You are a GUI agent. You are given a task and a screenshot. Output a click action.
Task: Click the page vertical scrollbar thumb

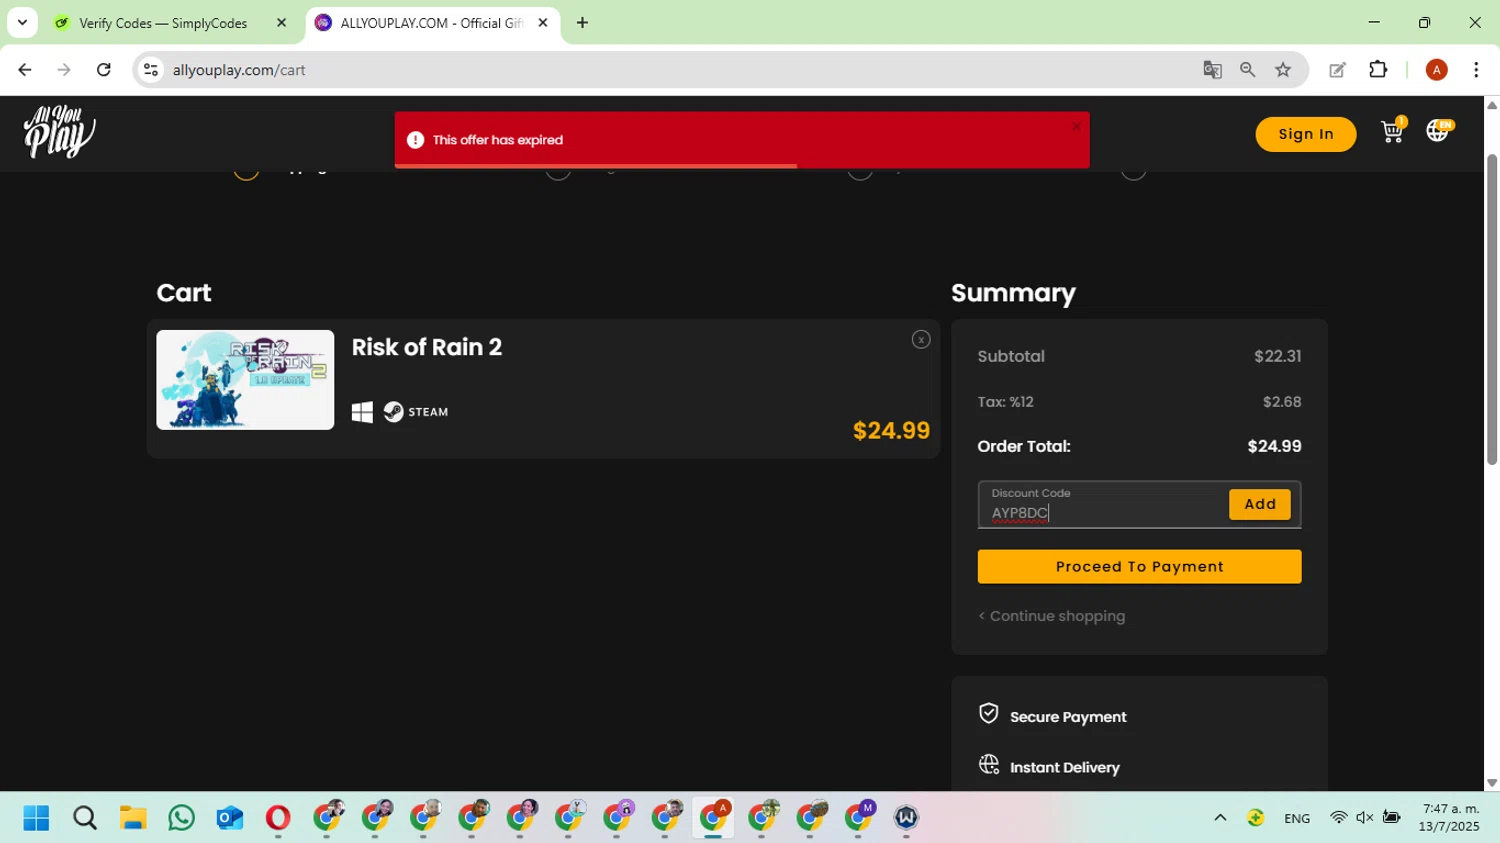click(x=1492, y=310)
